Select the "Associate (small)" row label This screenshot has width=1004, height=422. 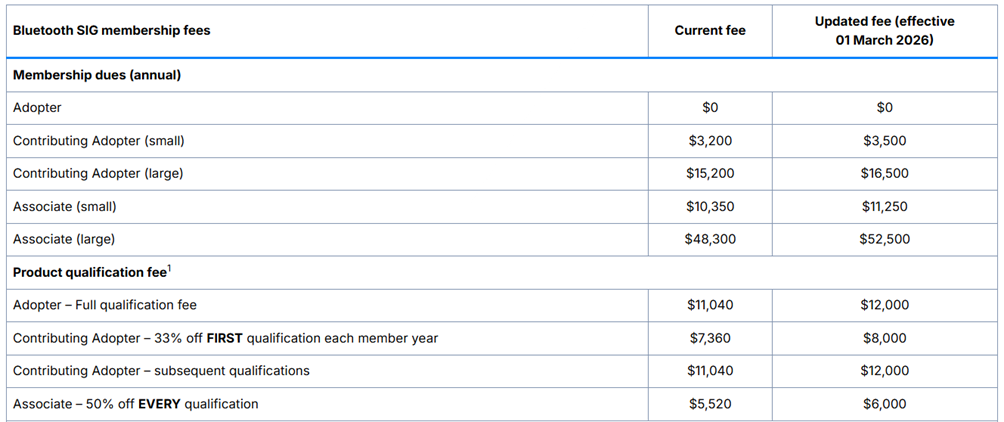pos(65,207)
